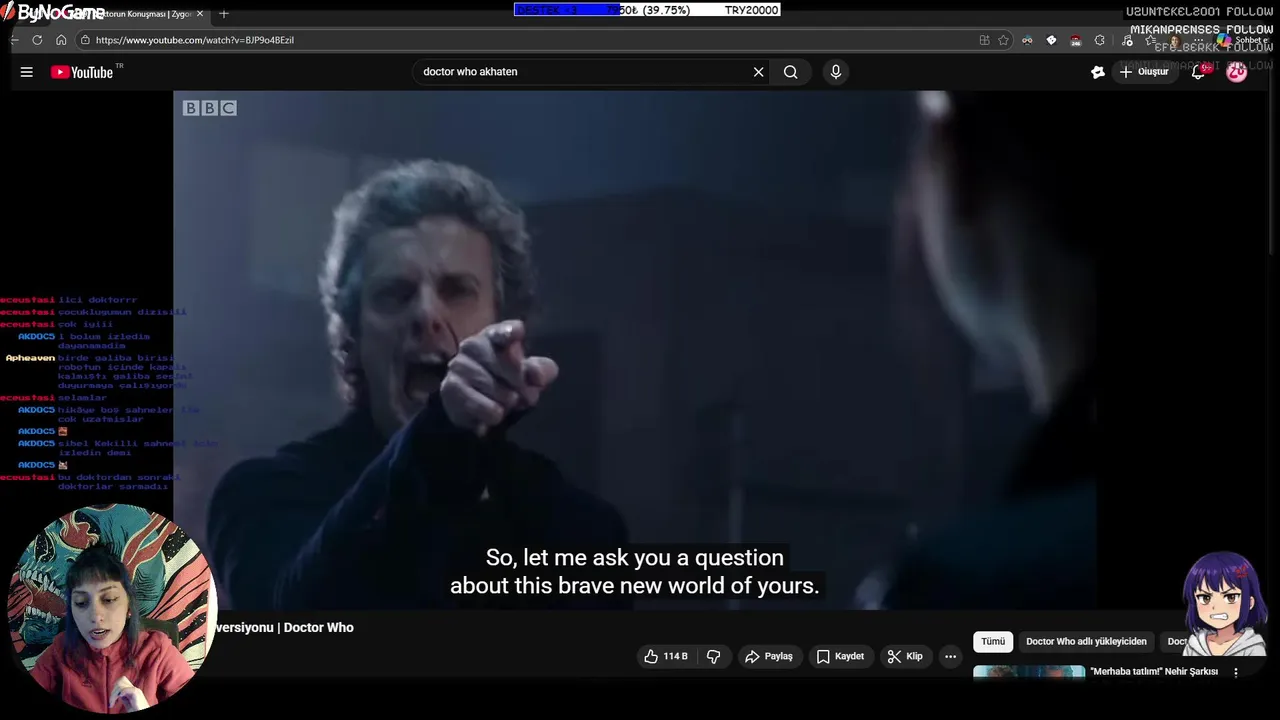Open the media control music-note icon
The width and height of the screenshot is (1280, 720).
(1127, 40)
